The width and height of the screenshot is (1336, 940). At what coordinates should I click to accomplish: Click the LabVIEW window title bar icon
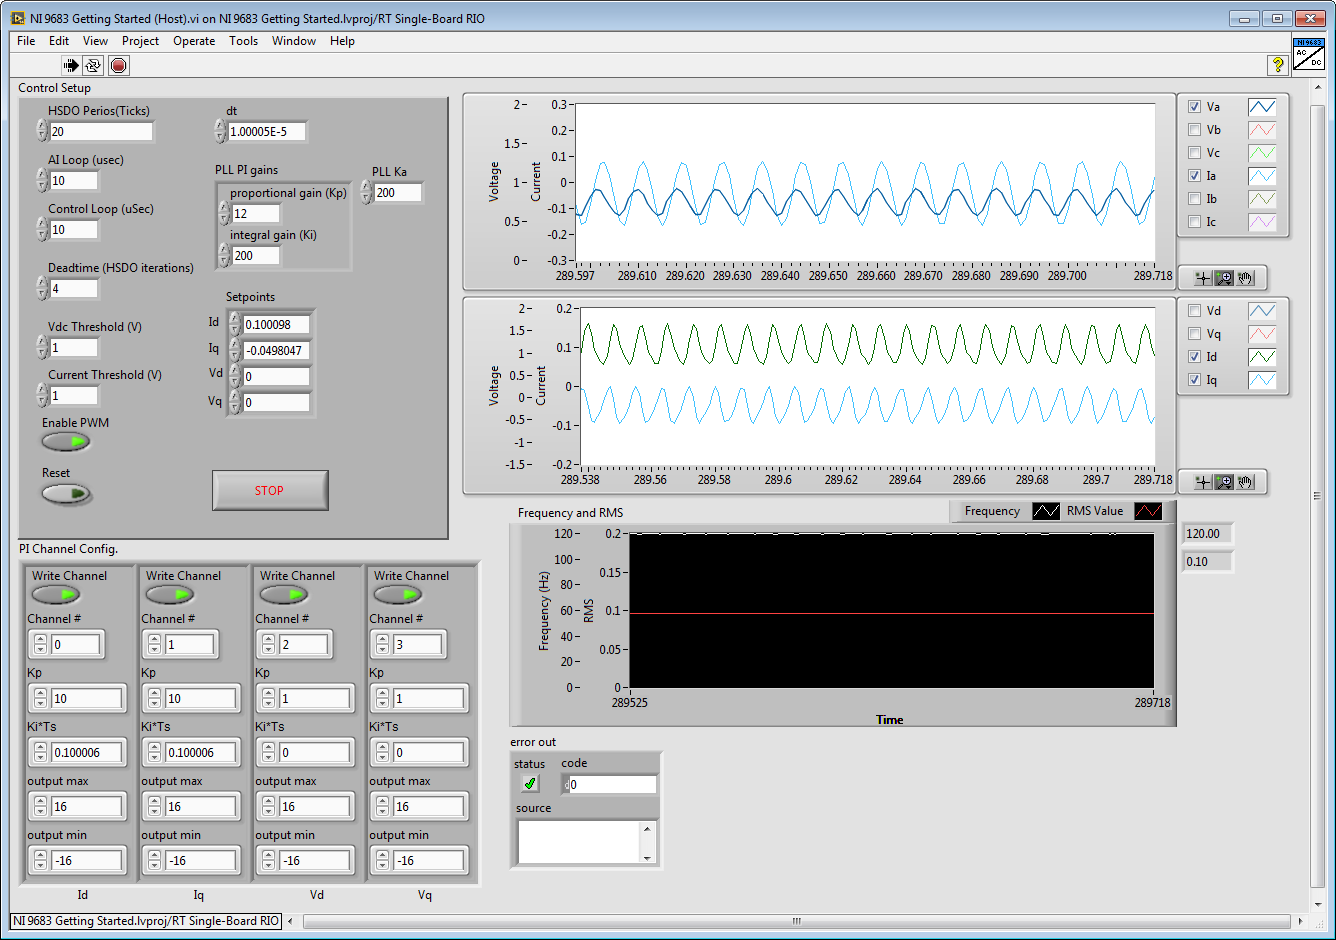click(17, 18)
